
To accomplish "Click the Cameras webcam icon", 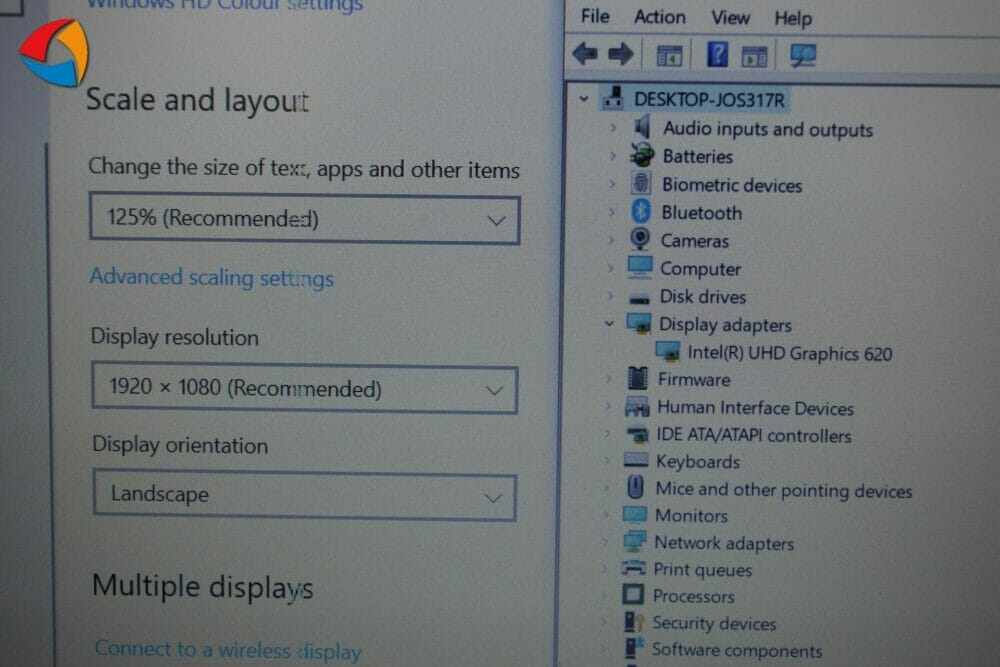I will [x=640, y=240].
